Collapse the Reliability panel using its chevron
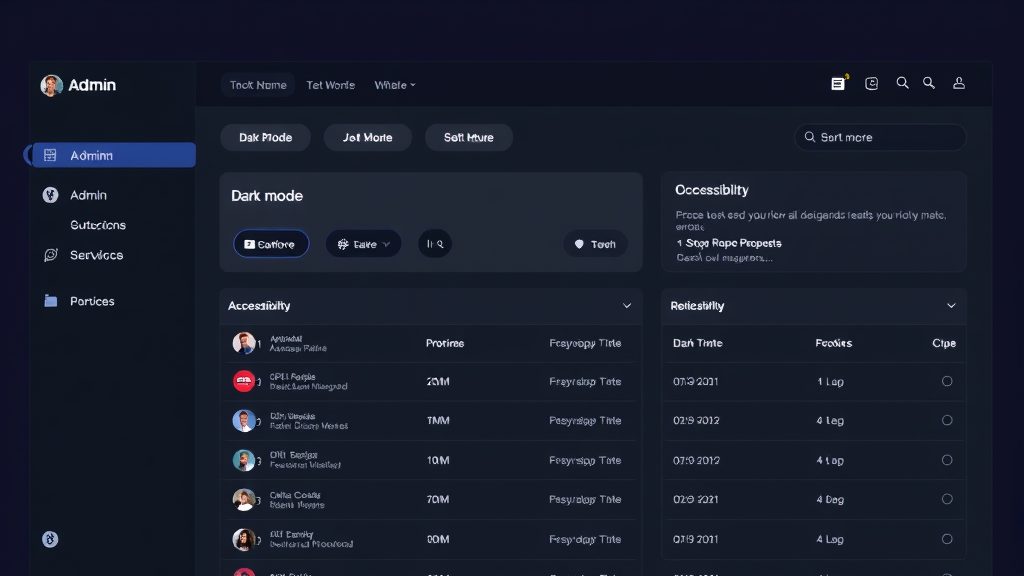1024x576 pixels. tap(951, 306)
